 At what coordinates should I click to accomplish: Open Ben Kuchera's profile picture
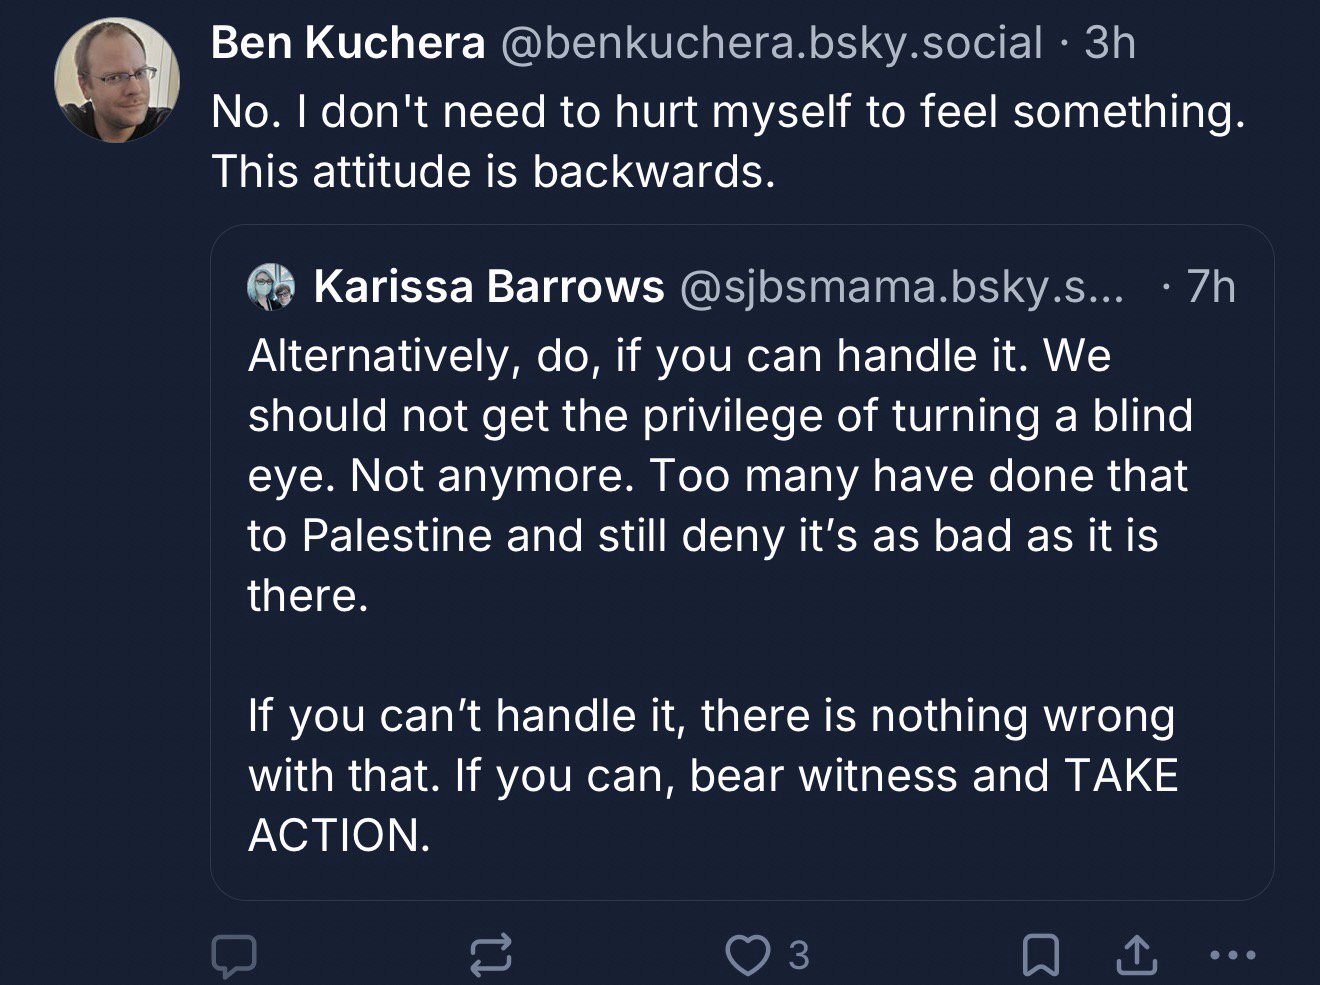[117, 80]
